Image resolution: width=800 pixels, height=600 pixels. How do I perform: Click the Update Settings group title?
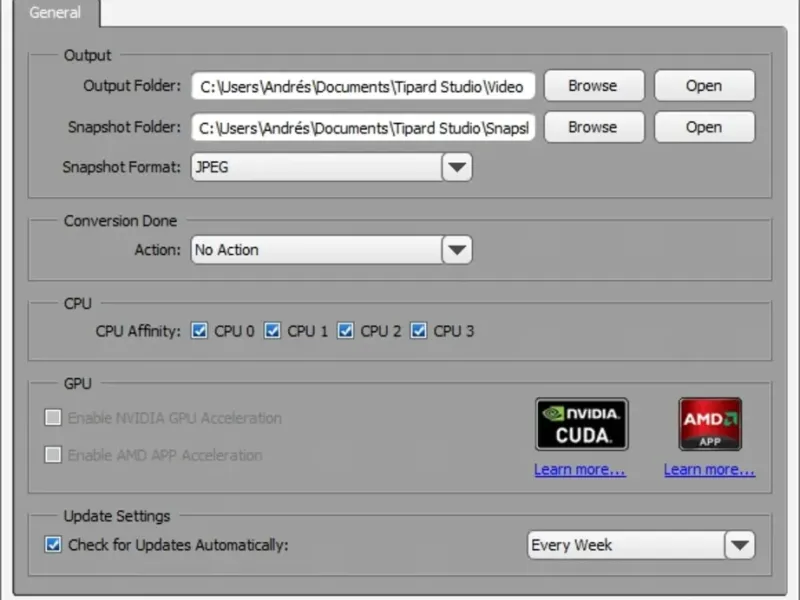pyautogui.click(x=117, y=516)
